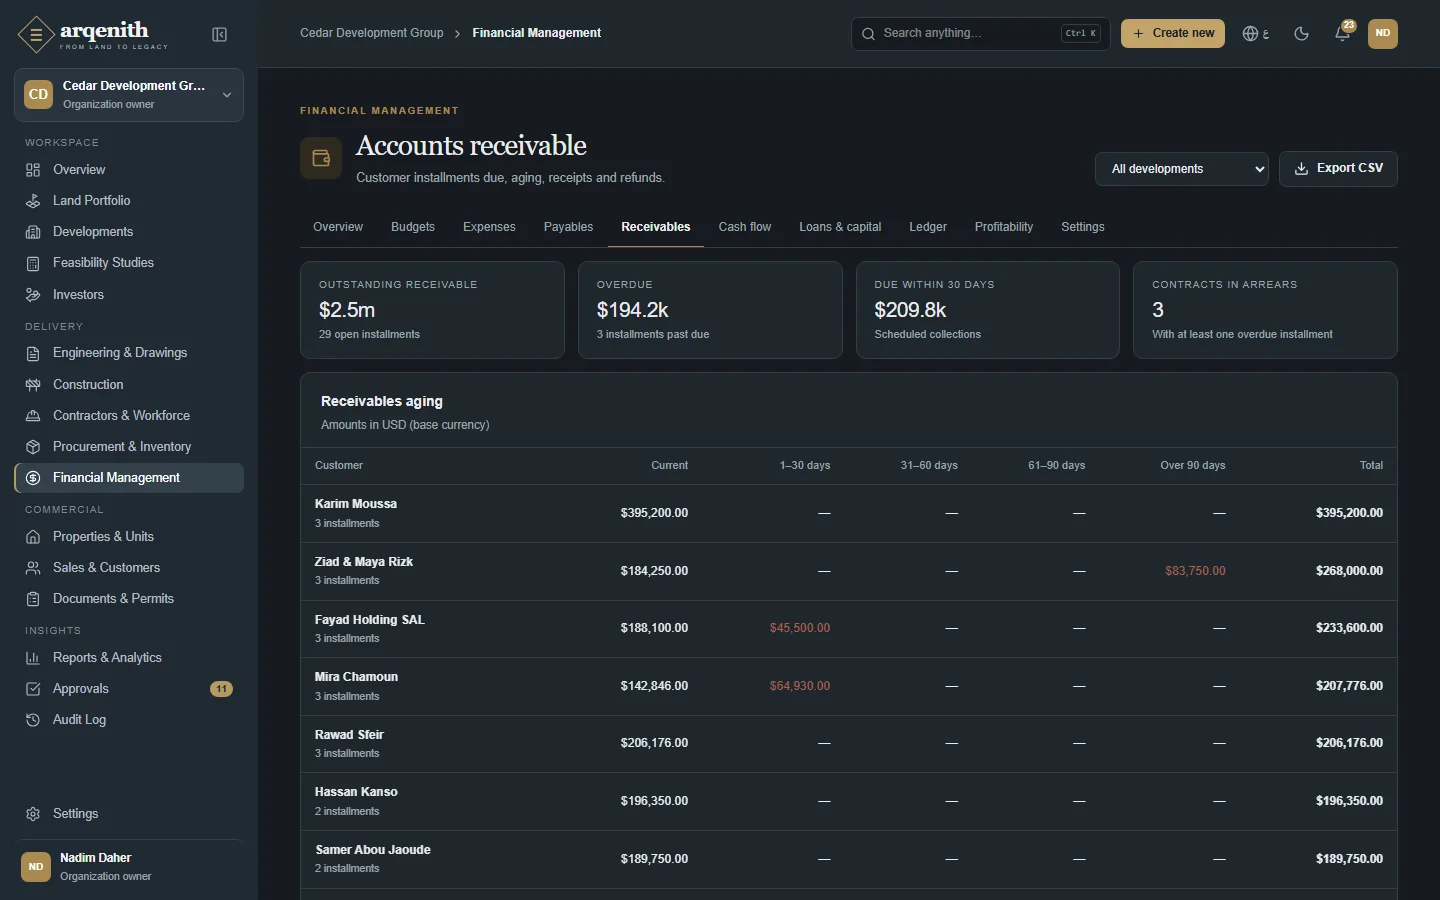Click the Total column header

pos(1371,465)
